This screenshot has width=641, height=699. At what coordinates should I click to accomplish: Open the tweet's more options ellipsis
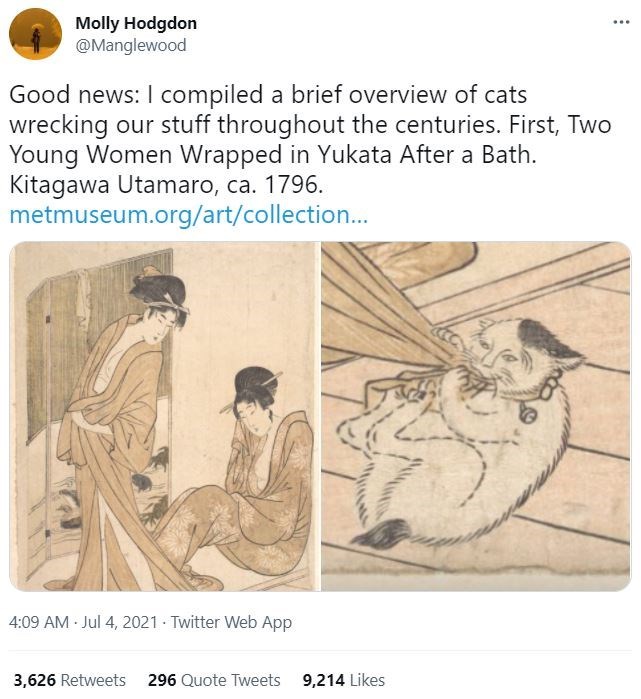tap(621, 21)
